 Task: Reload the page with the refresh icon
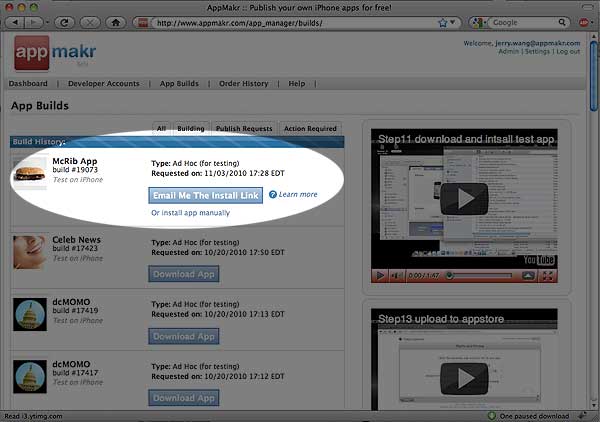64,23
